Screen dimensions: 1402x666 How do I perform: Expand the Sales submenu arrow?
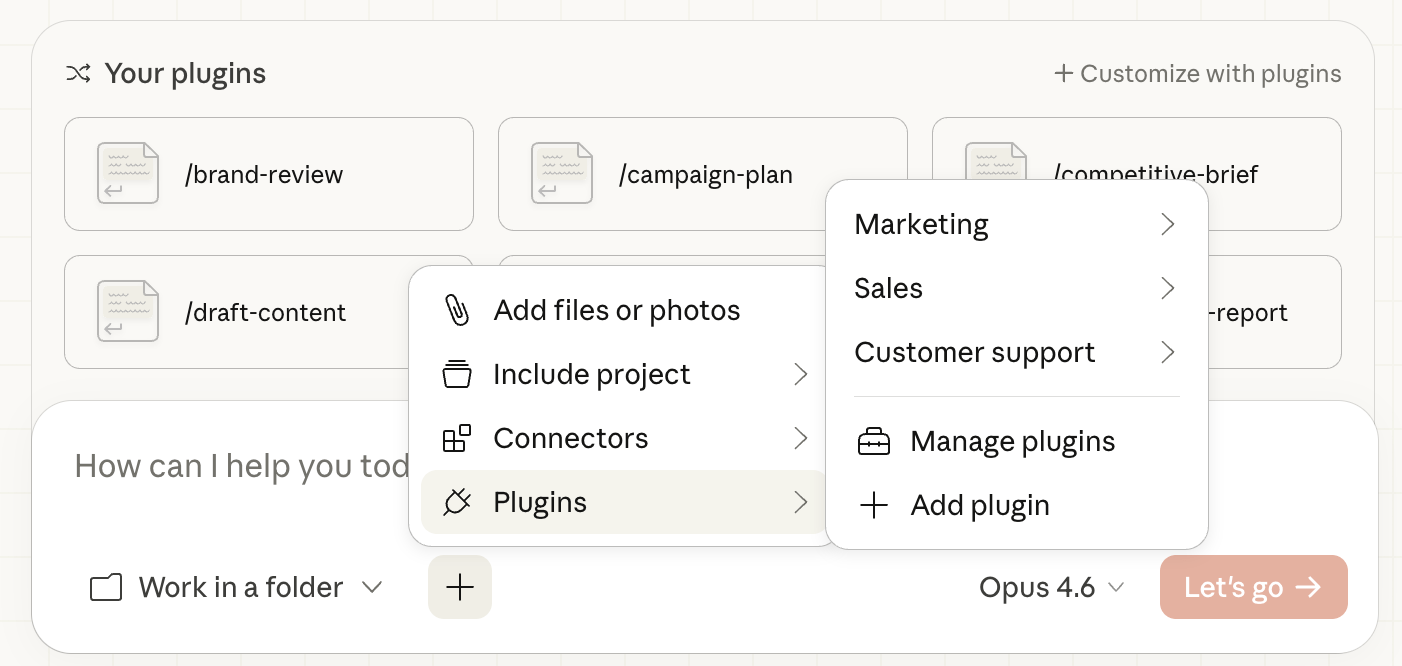(x=1167, y=288)
